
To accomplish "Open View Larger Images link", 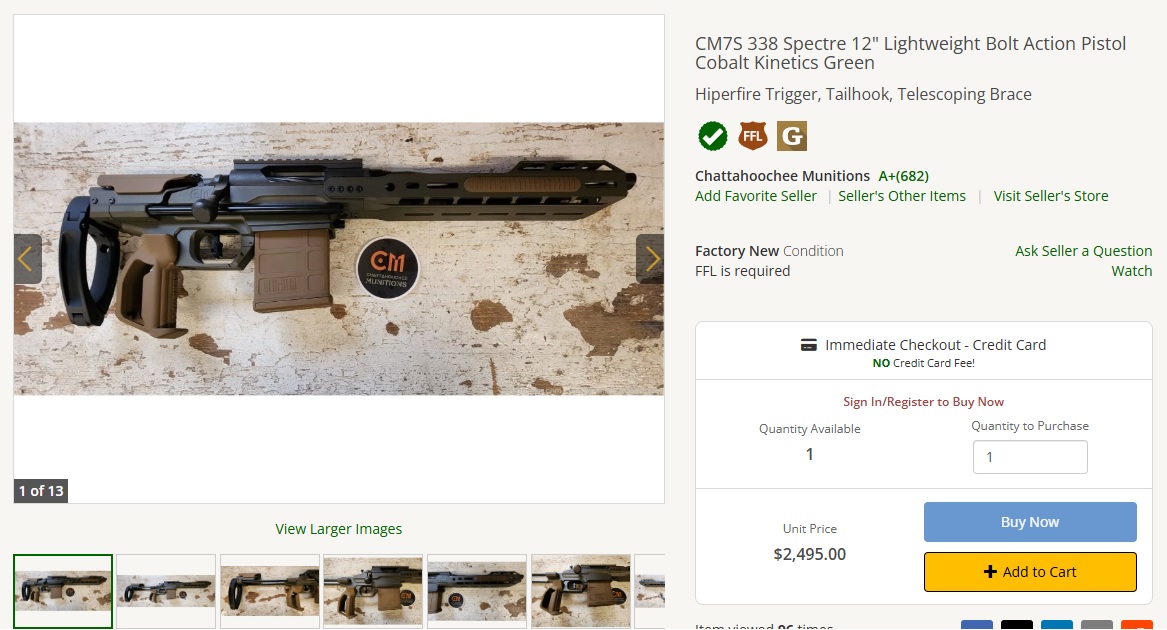I will point(339,529).
